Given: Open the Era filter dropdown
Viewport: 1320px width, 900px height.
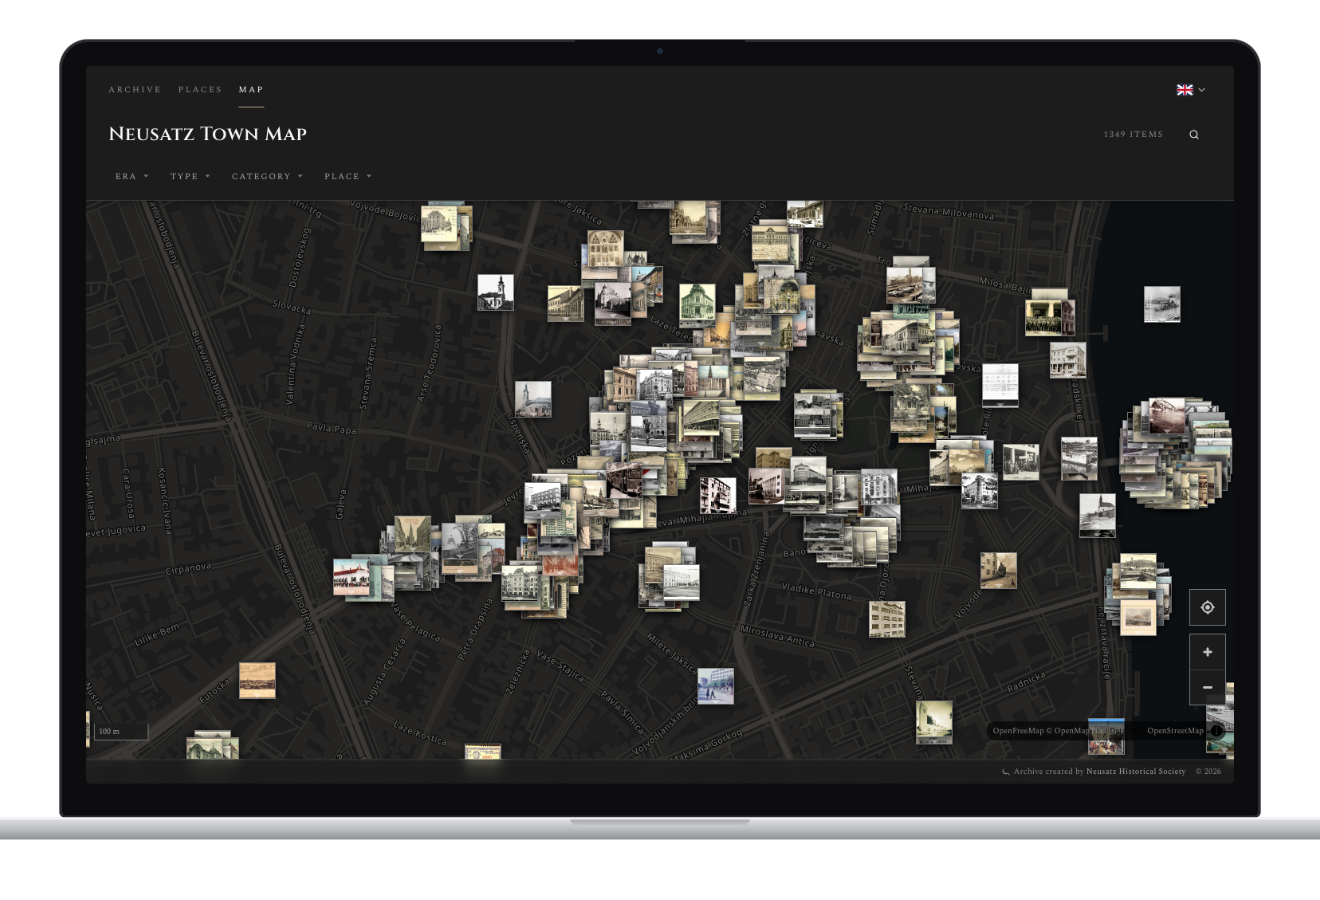Looking at the screenshot, I should 131,176.
